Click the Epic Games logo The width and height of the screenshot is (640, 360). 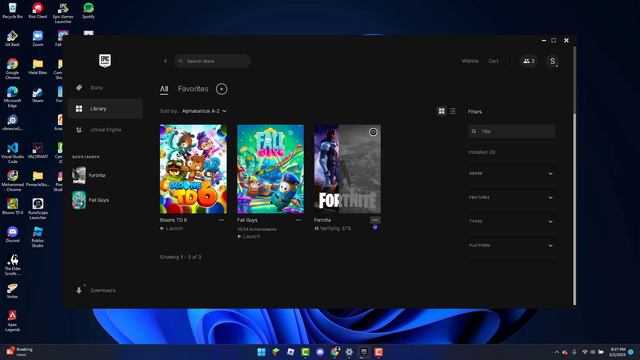[105, 61]
